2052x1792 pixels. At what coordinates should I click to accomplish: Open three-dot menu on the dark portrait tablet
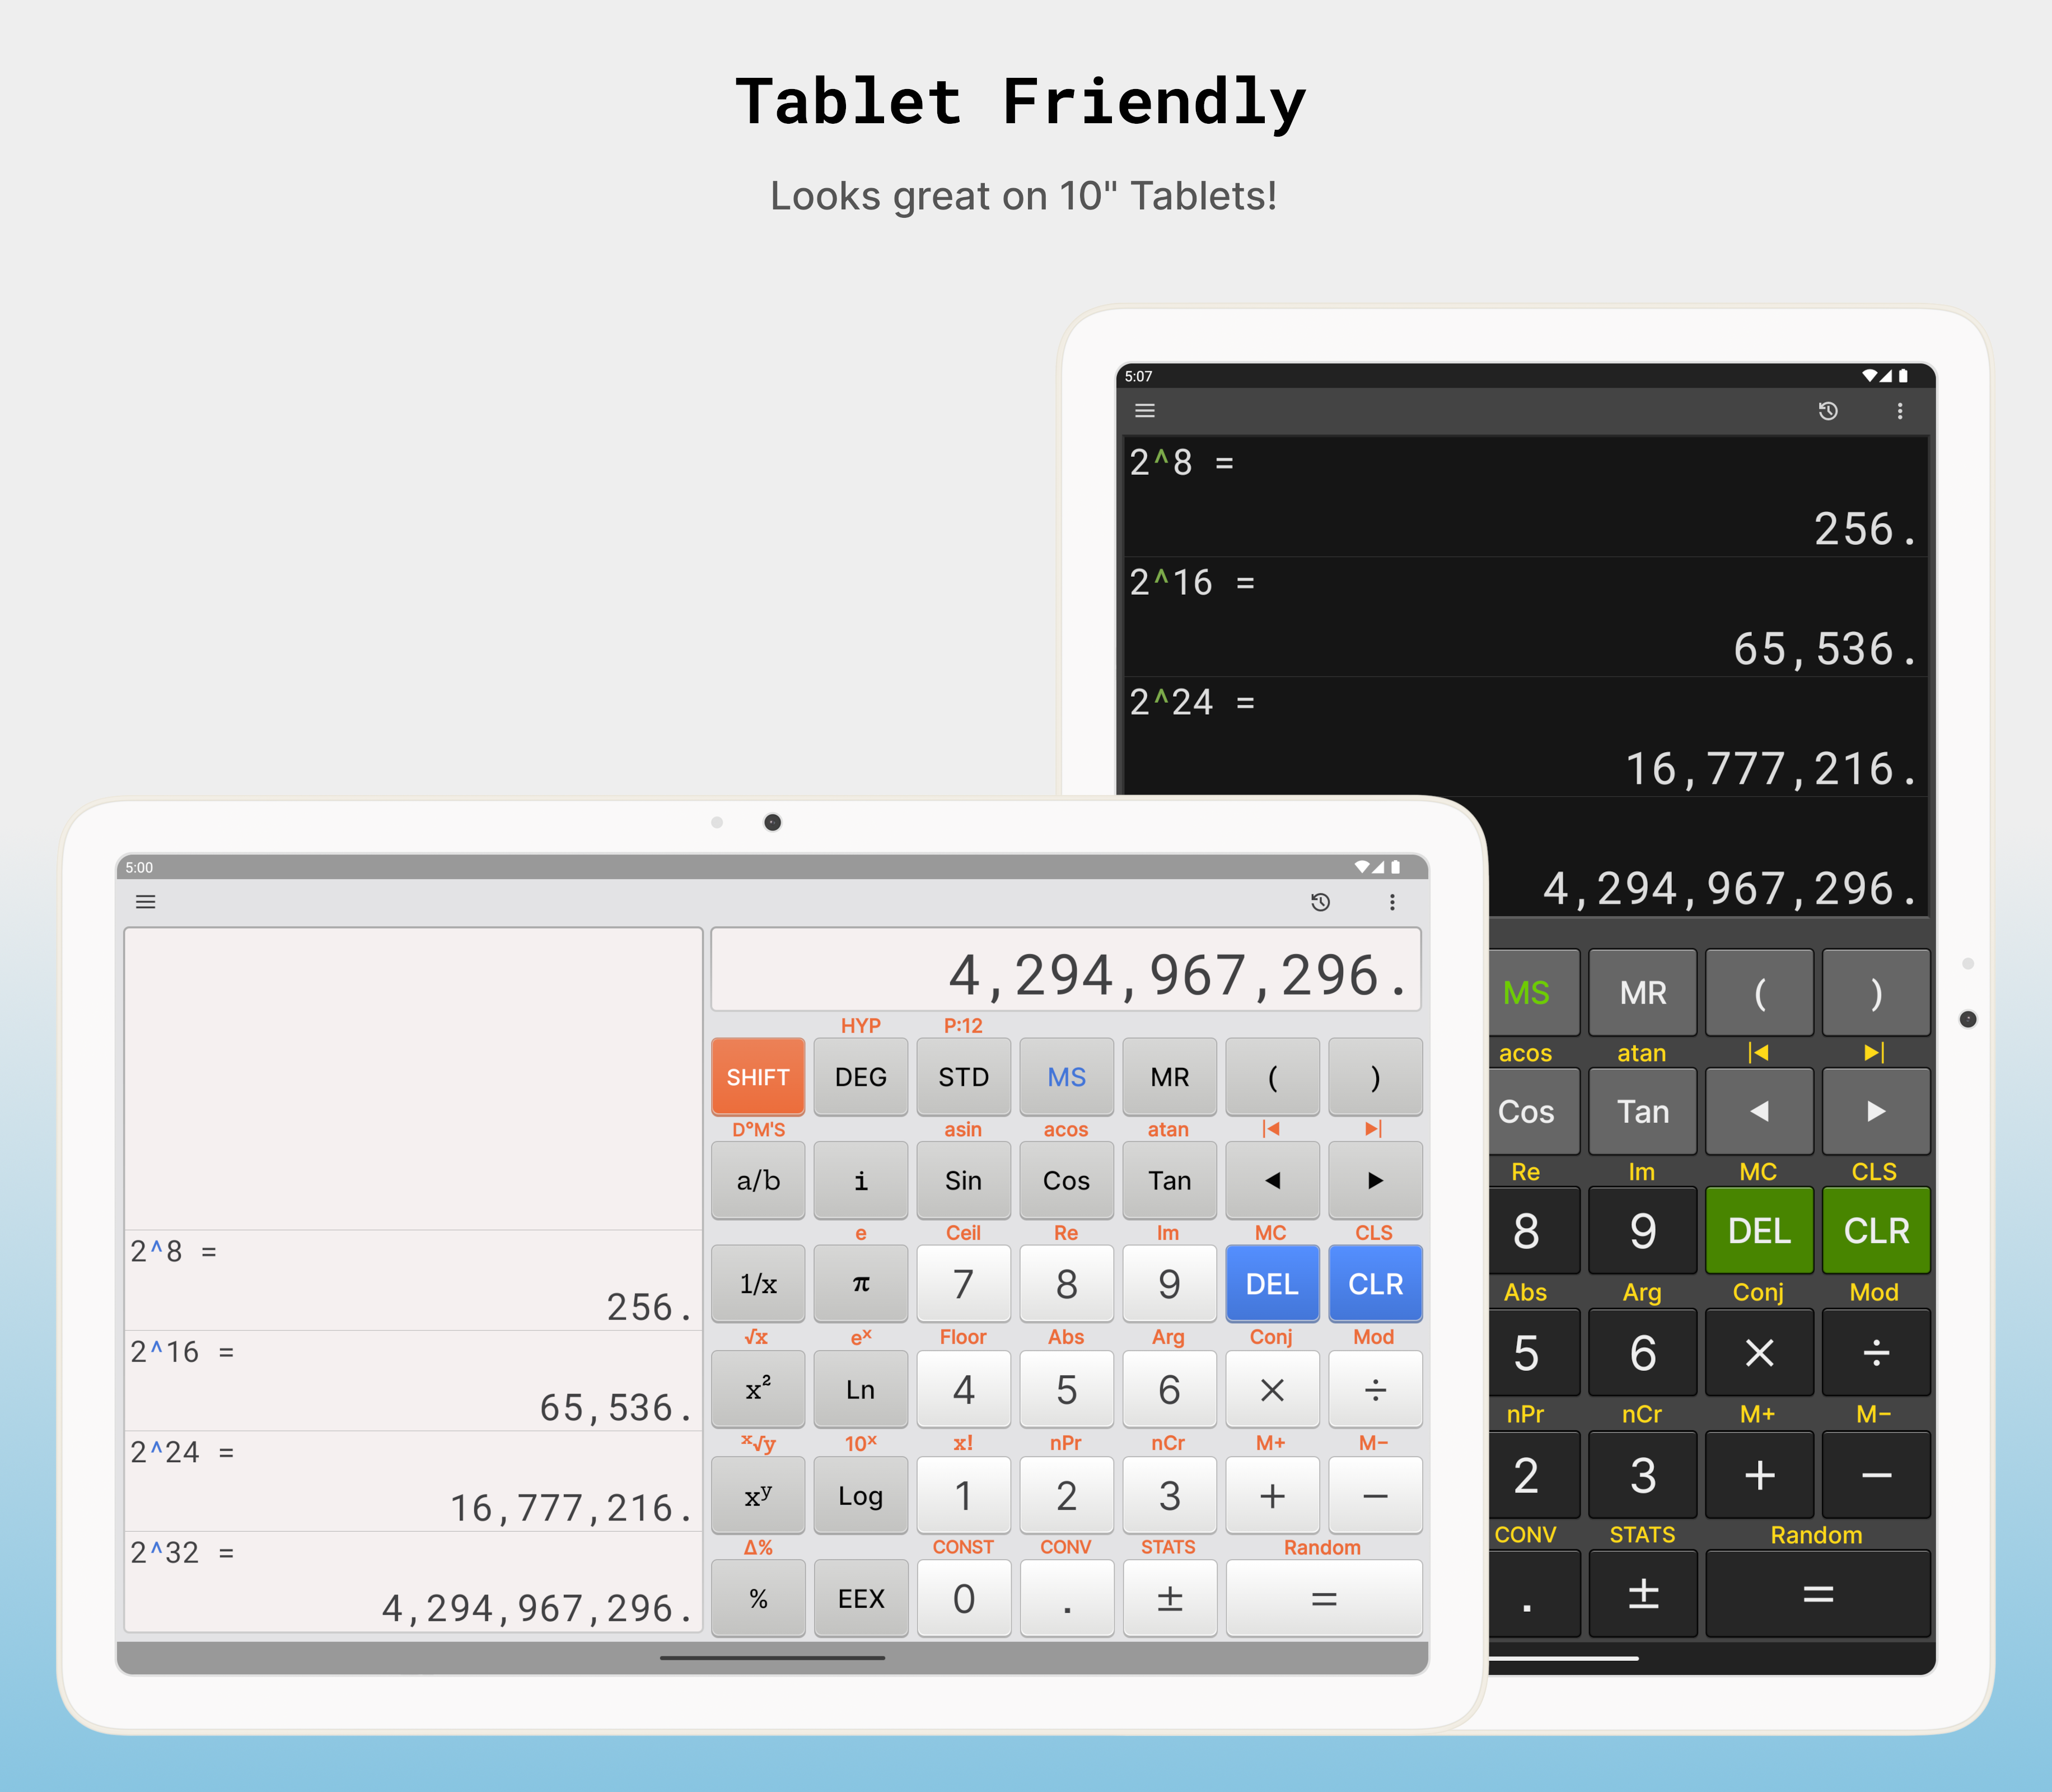tap(1900, 411)
